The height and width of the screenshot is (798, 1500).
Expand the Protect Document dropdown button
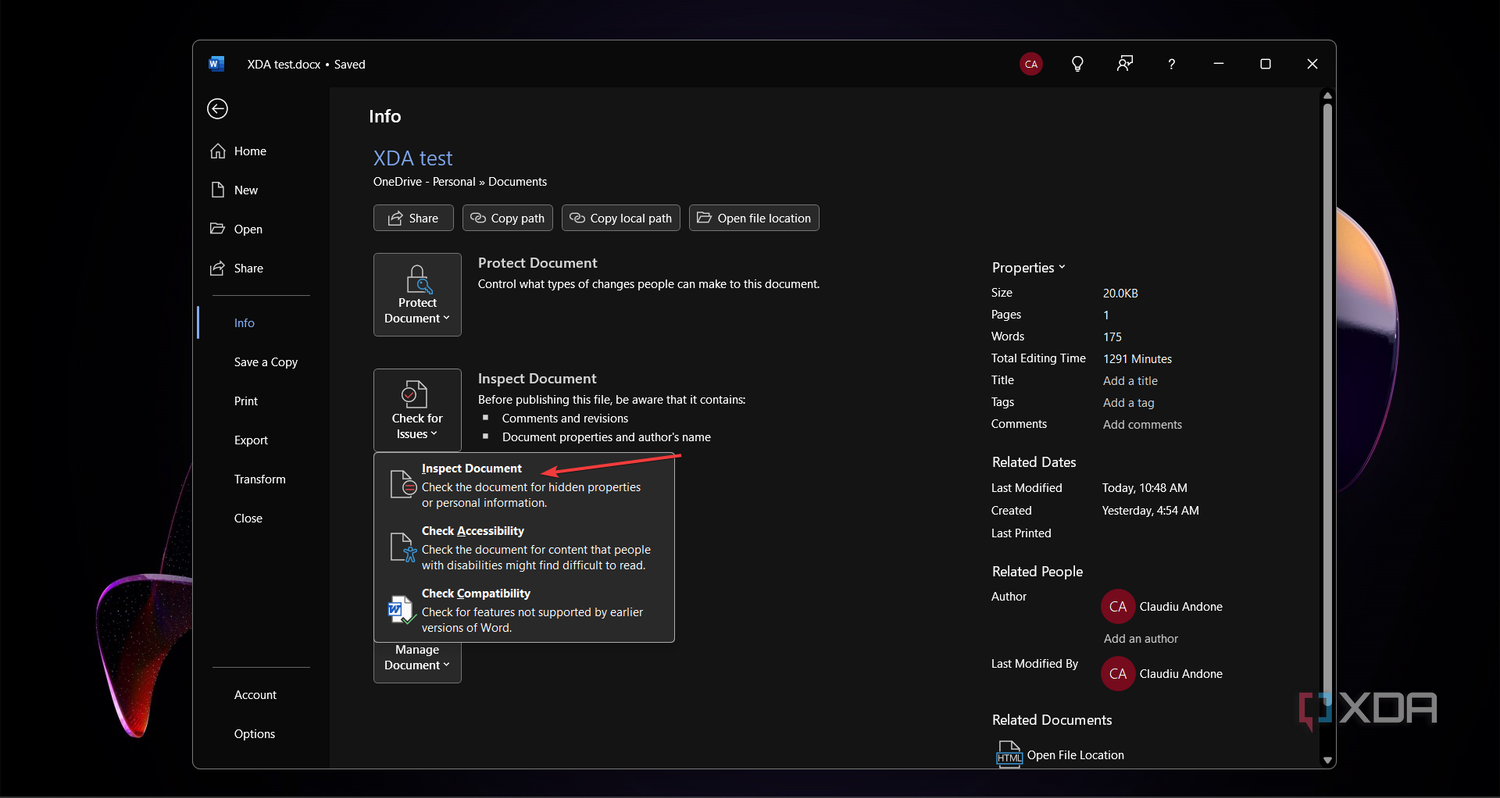coord(417,295)
